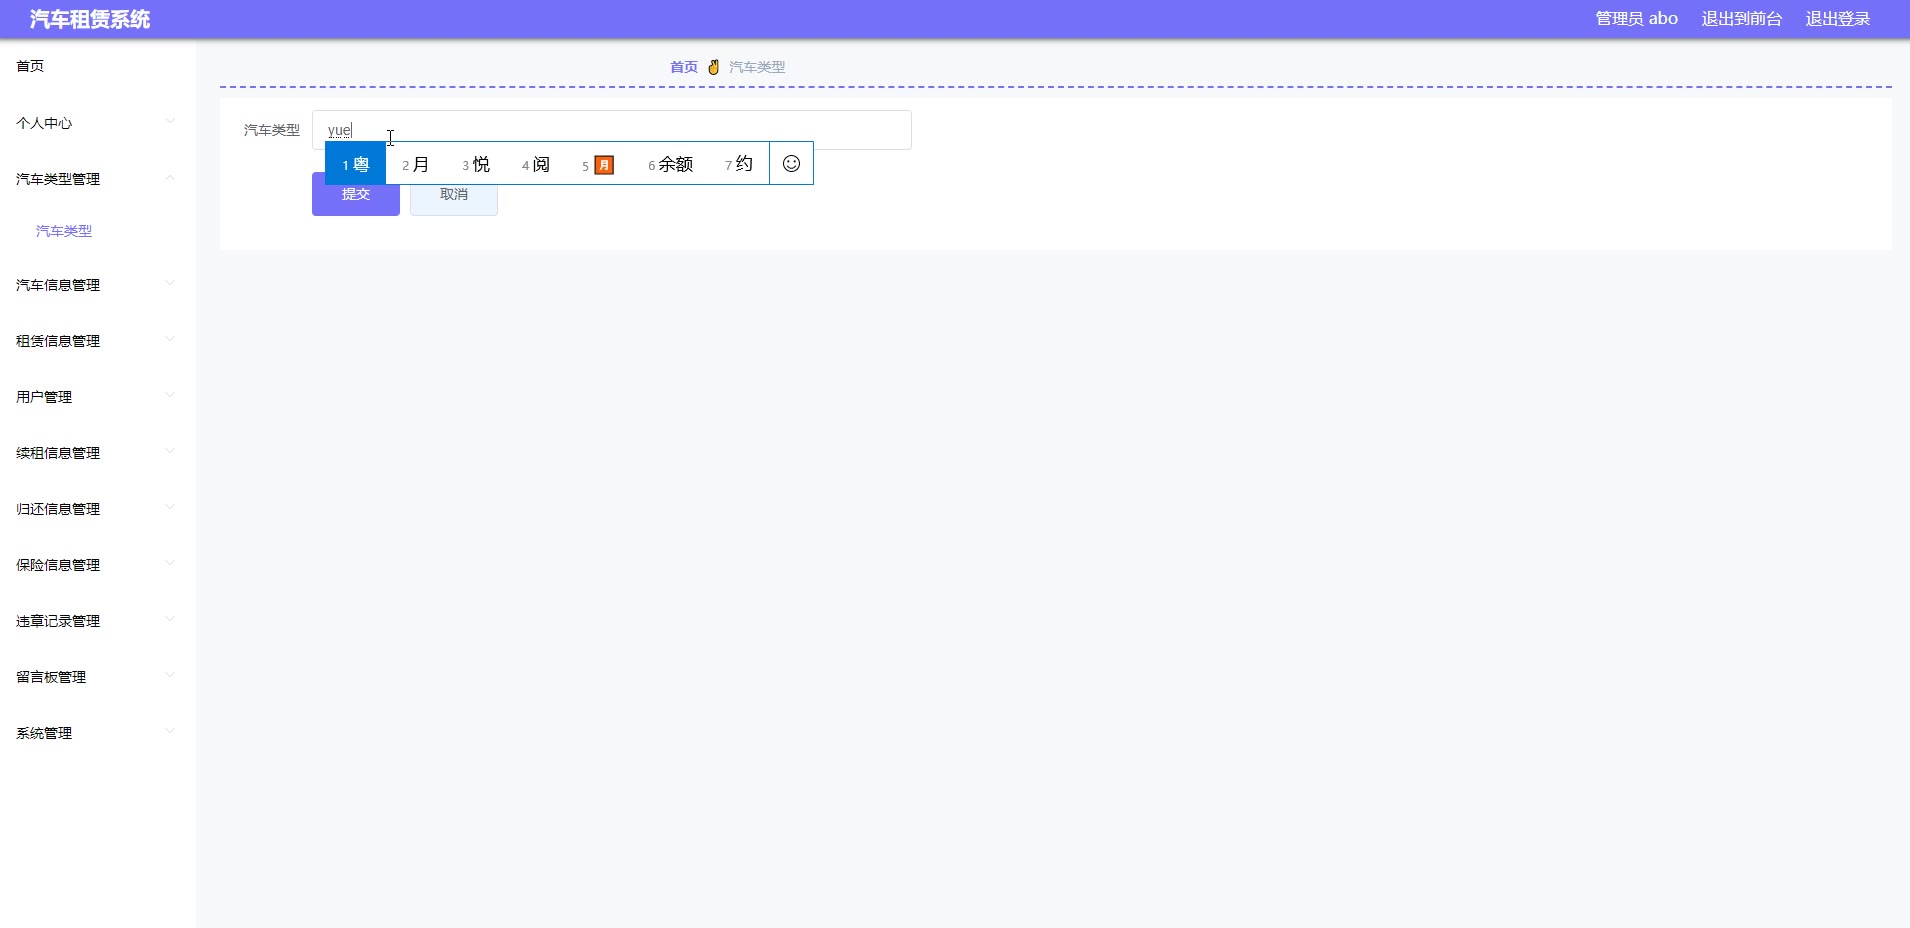Expand chevron beside 保险信息管理
1910x928 pixels.
pyautogui.click(x=170, y=564)
